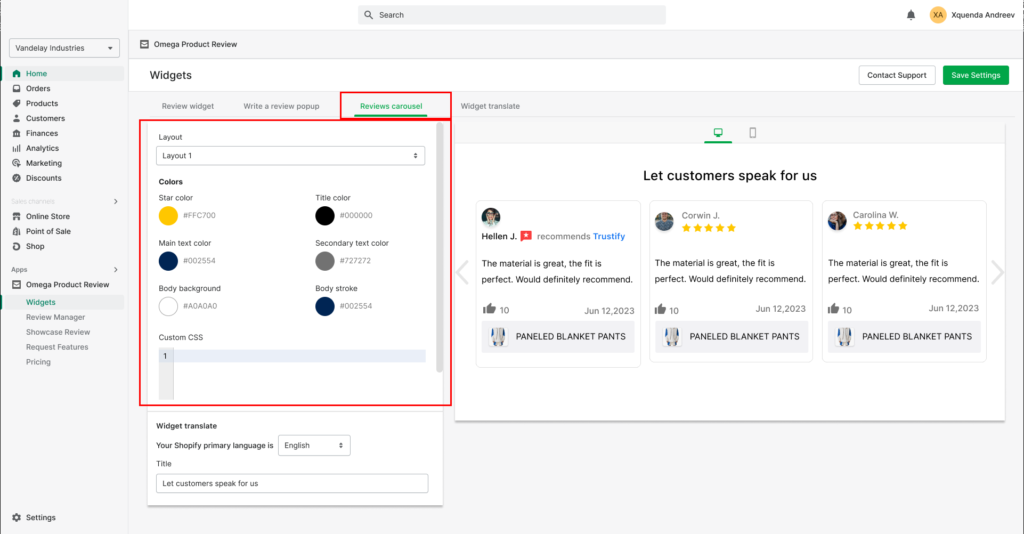Open the English language dropdown

[x=314, y=445]
